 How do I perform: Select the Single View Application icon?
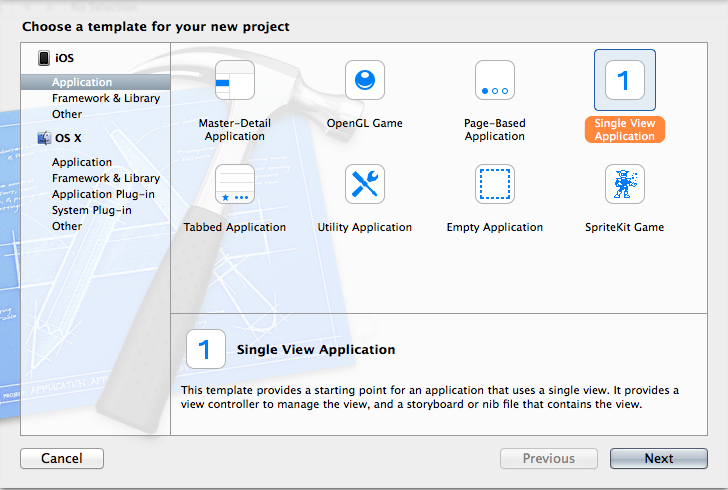pos(625,80)
